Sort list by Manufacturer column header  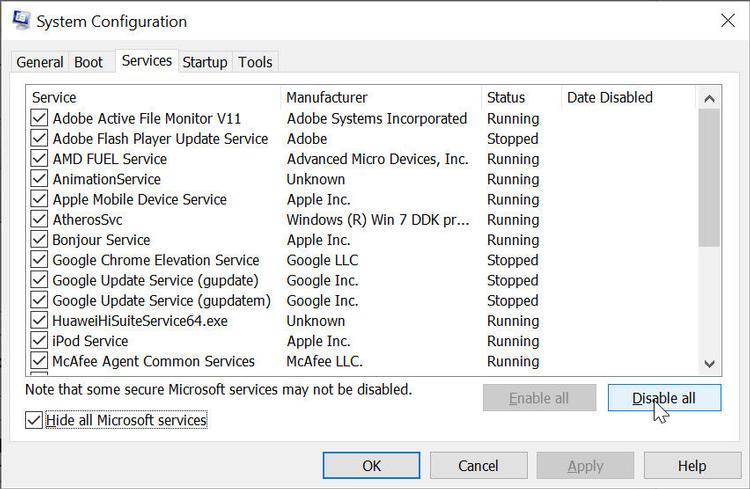click(x=327, y=98)
